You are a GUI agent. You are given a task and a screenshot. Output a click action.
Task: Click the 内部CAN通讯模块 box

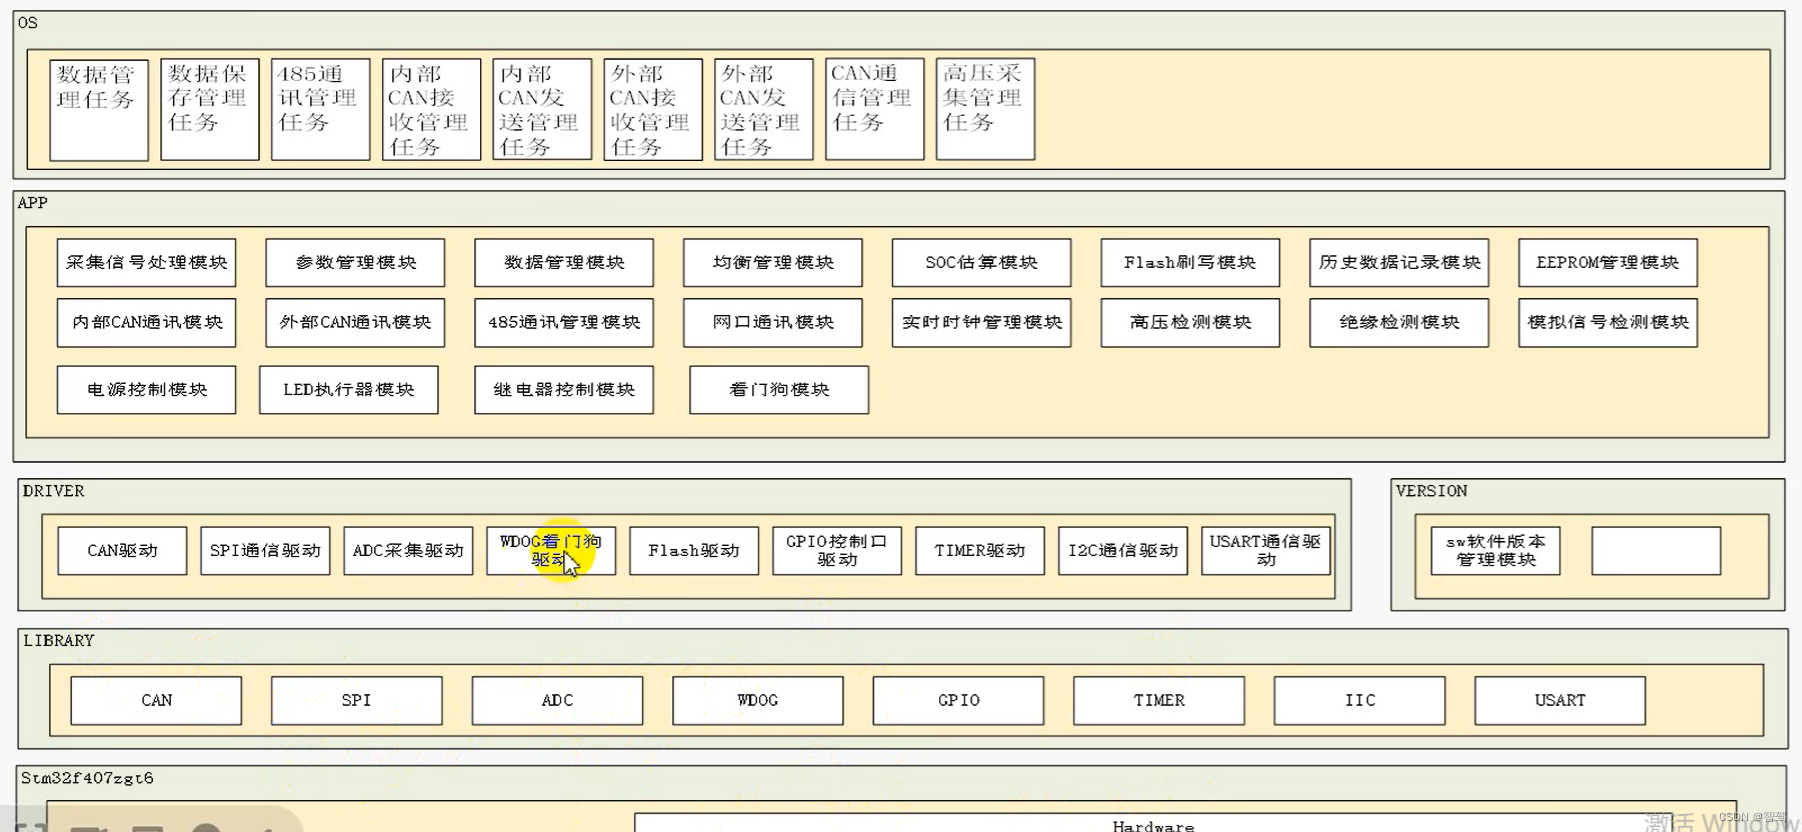click(x=146, y=323)
